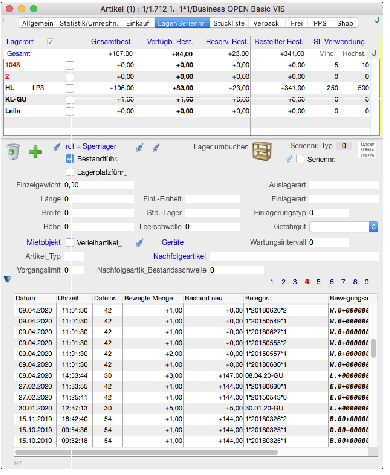Image resolution: width=390 pixels, height=475 pixels.
Task: Click the Sperrlager link
Action: [x=91, y=147]
